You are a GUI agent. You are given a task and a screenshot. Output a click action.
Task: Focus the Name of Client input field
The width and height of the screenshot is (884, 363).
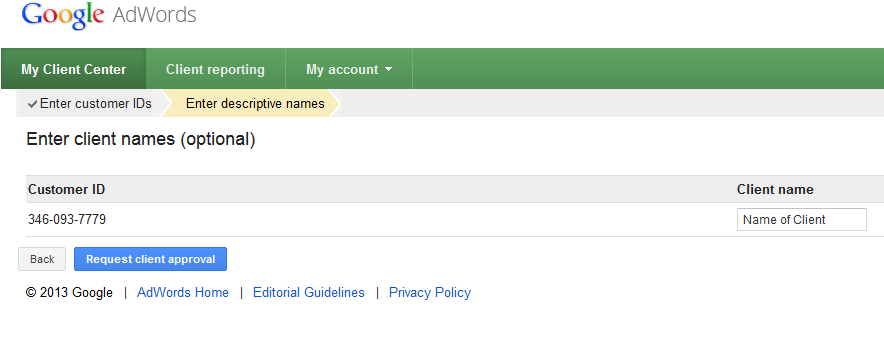click(x=802, y=220)
